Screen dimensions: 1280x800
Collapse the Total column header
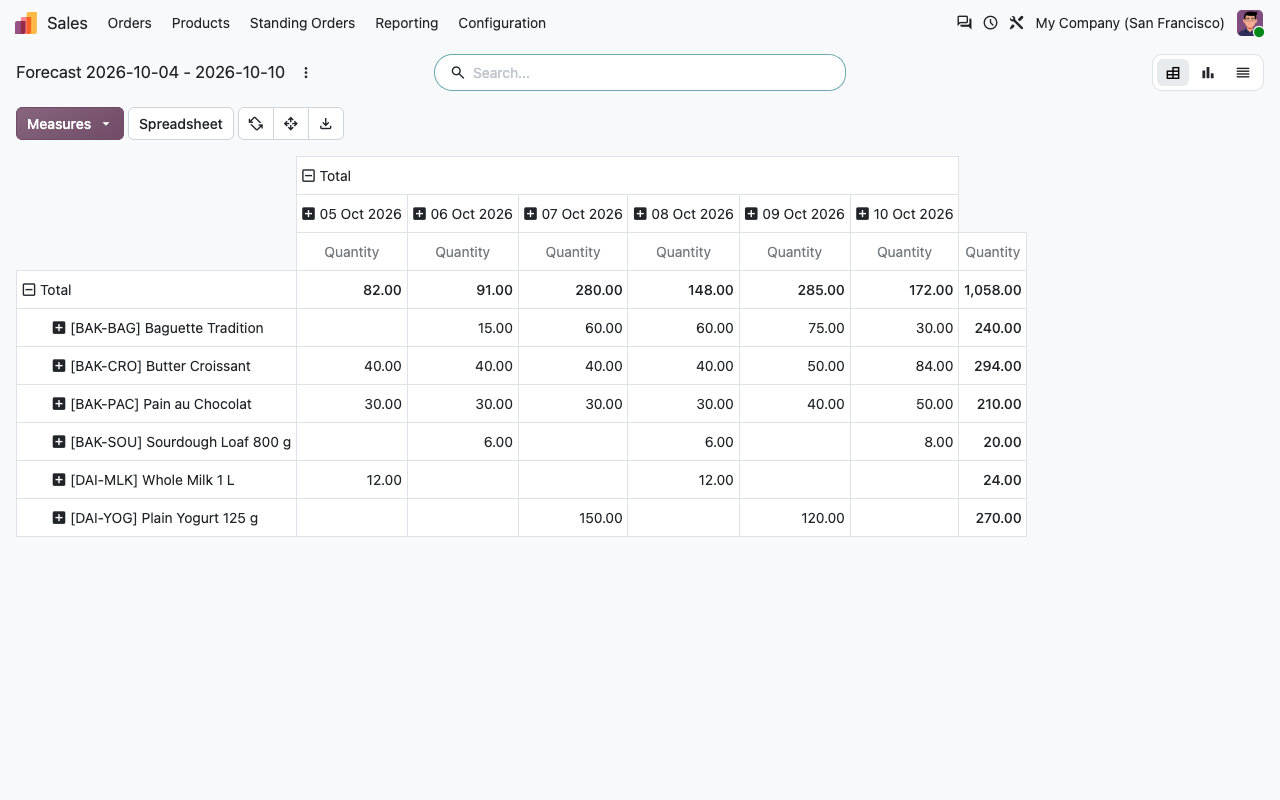pyautogui.click(x=309, y=176)
